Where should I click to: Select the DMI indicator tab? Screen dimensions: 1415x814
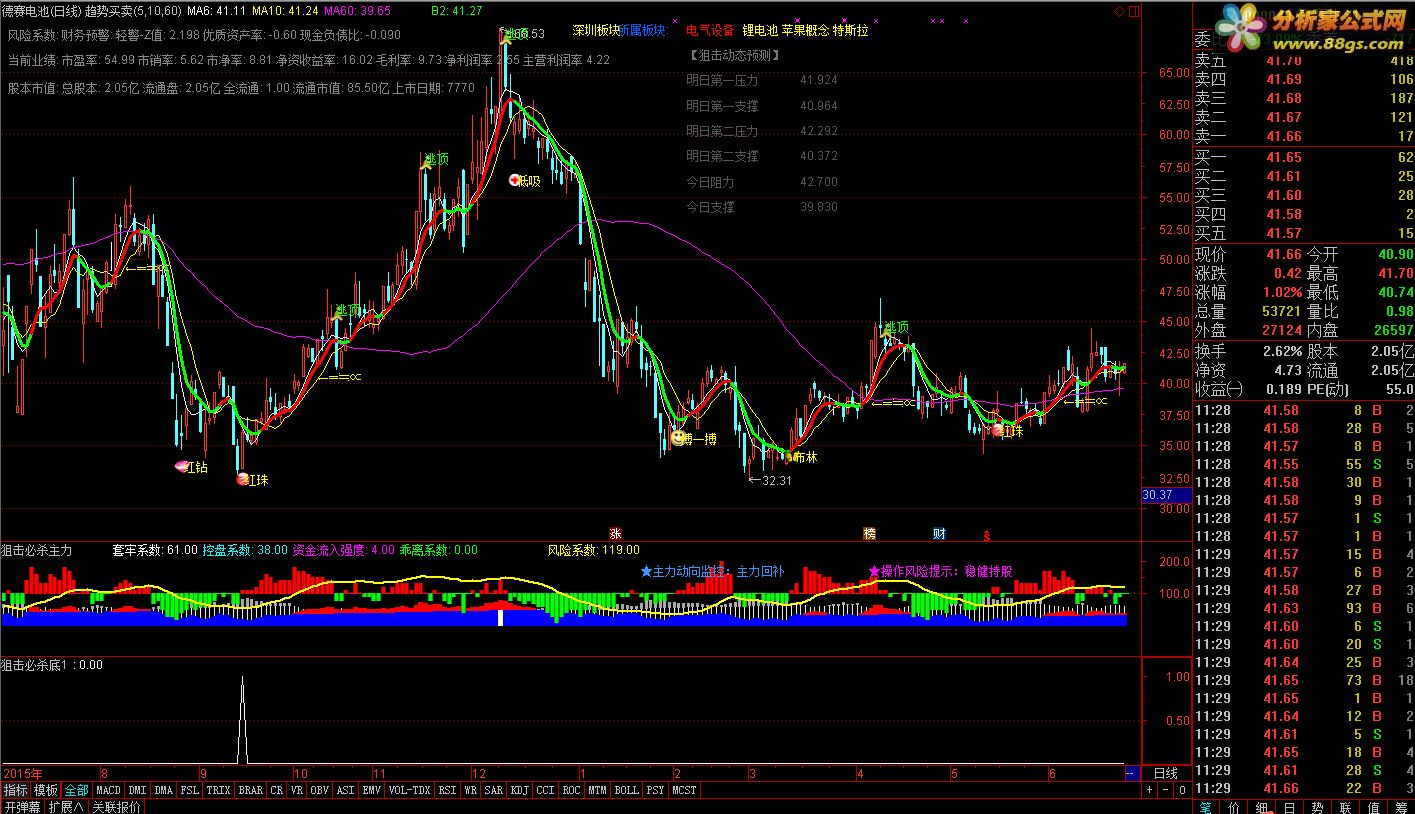138,790
